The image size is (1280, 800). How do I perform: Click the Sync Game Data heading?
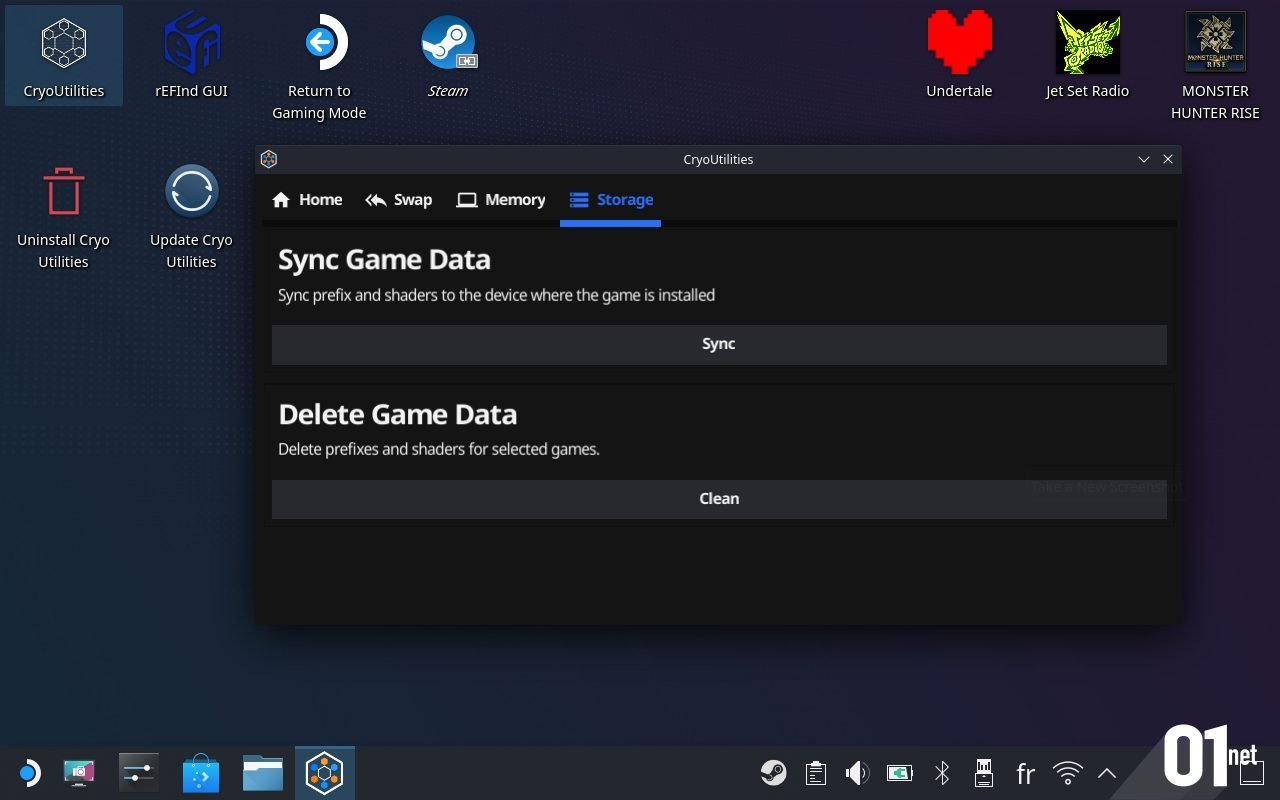pos(385,260)
